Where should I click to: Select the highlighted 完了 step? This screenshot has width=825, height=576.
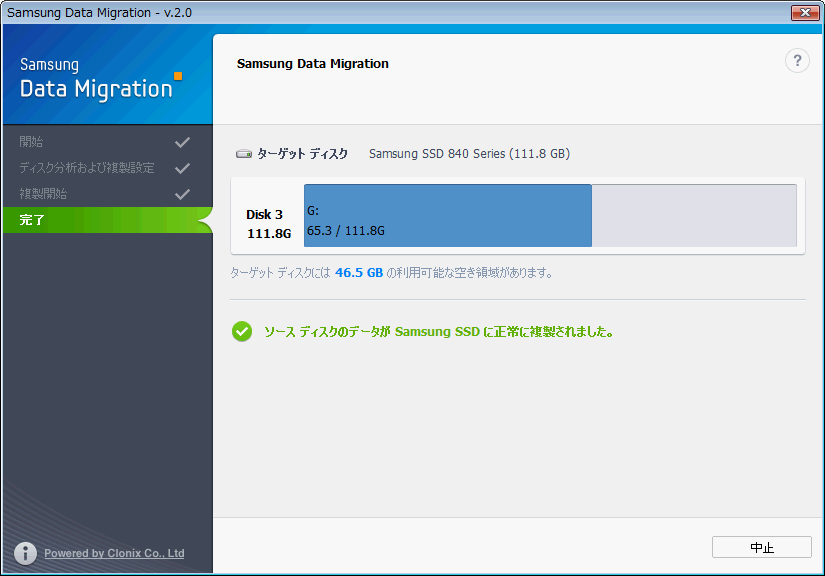[32, 220]
